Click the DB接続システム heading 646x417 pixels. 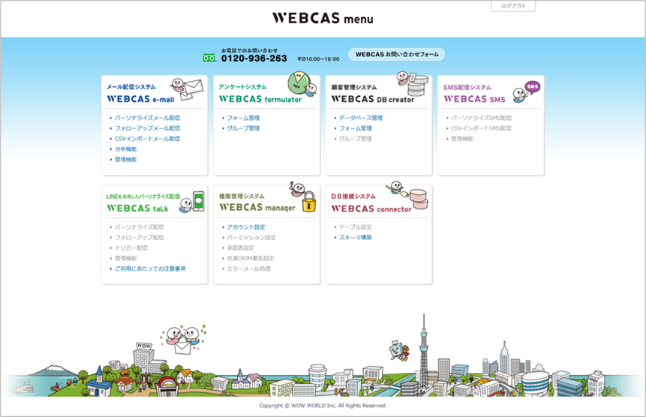pos(353,196)
